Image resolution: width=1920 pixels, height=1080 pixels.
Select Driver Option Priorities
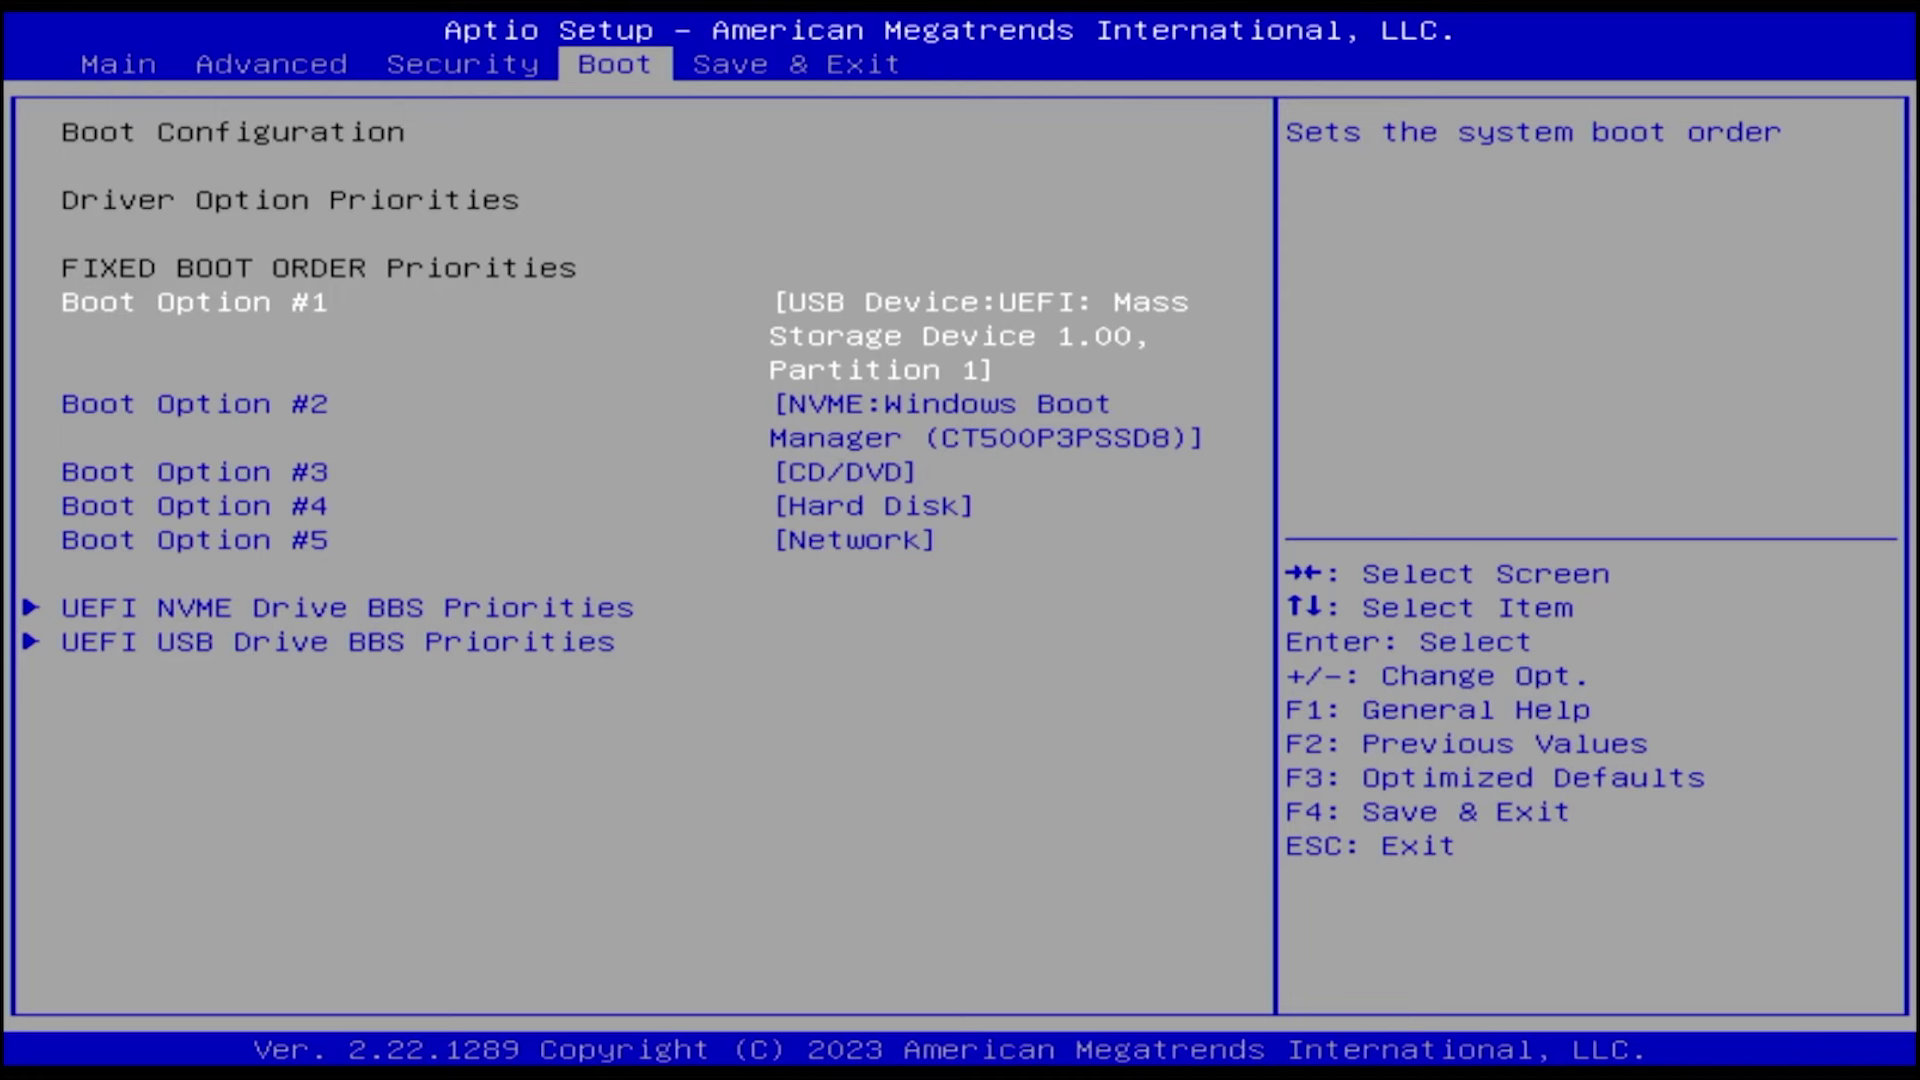tap(290, 200)
